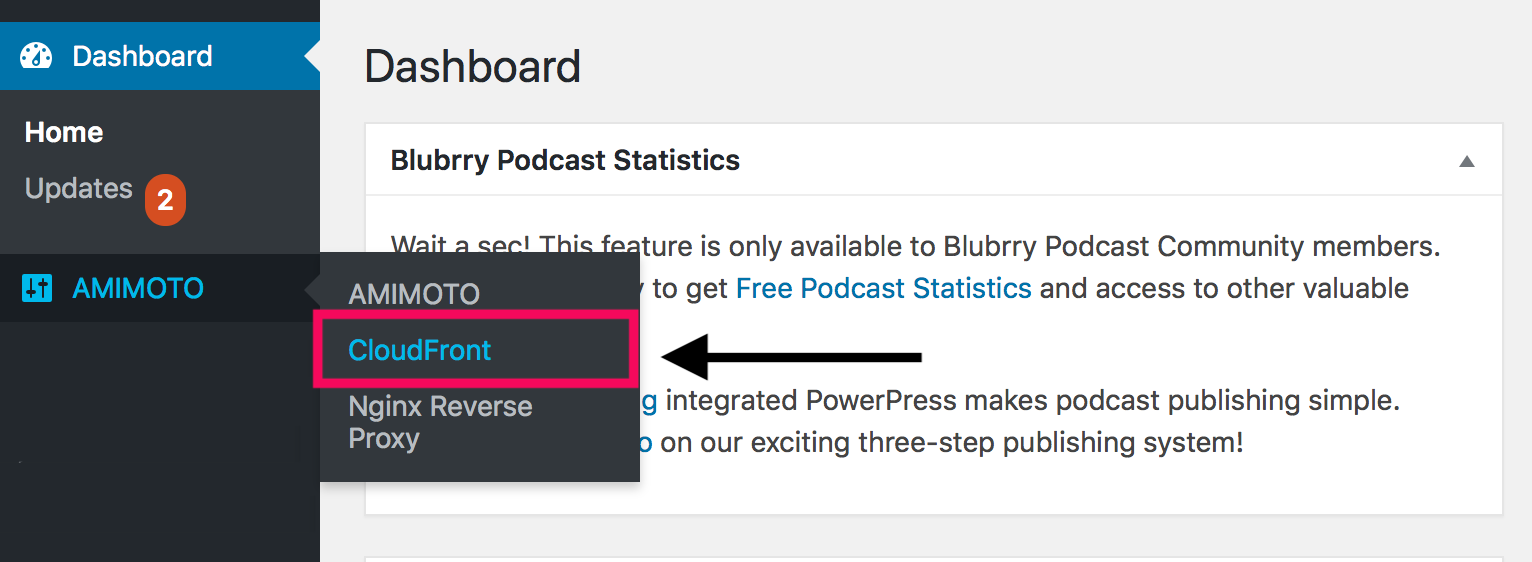This screenshot has width=1532, height=562.
Task: Select Nginx Reverse Proxy in flyout
Action: click(x=440, y=422)
